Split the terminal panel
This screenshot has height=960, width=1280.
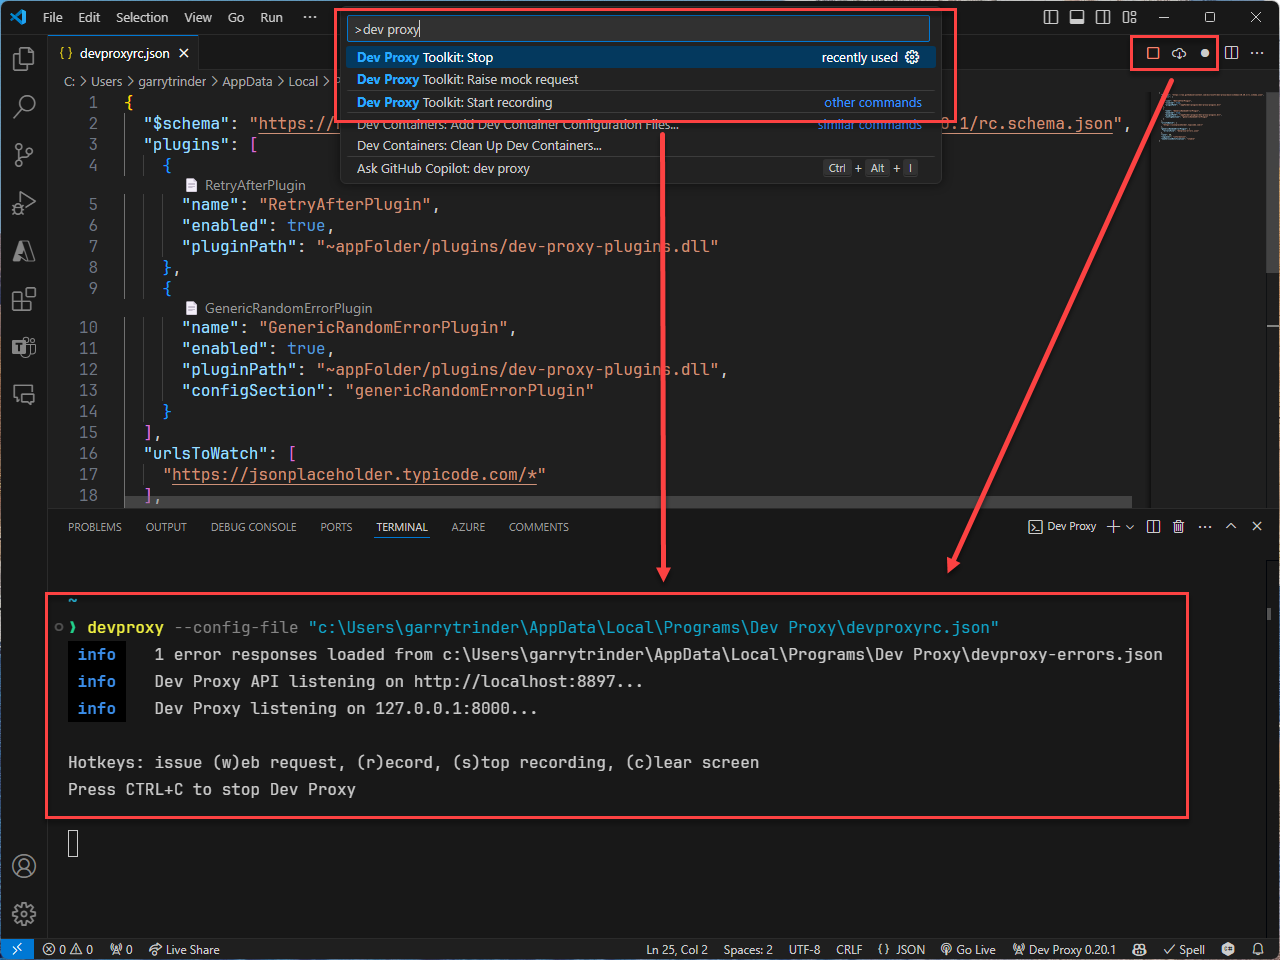(x=1153, y=527)
